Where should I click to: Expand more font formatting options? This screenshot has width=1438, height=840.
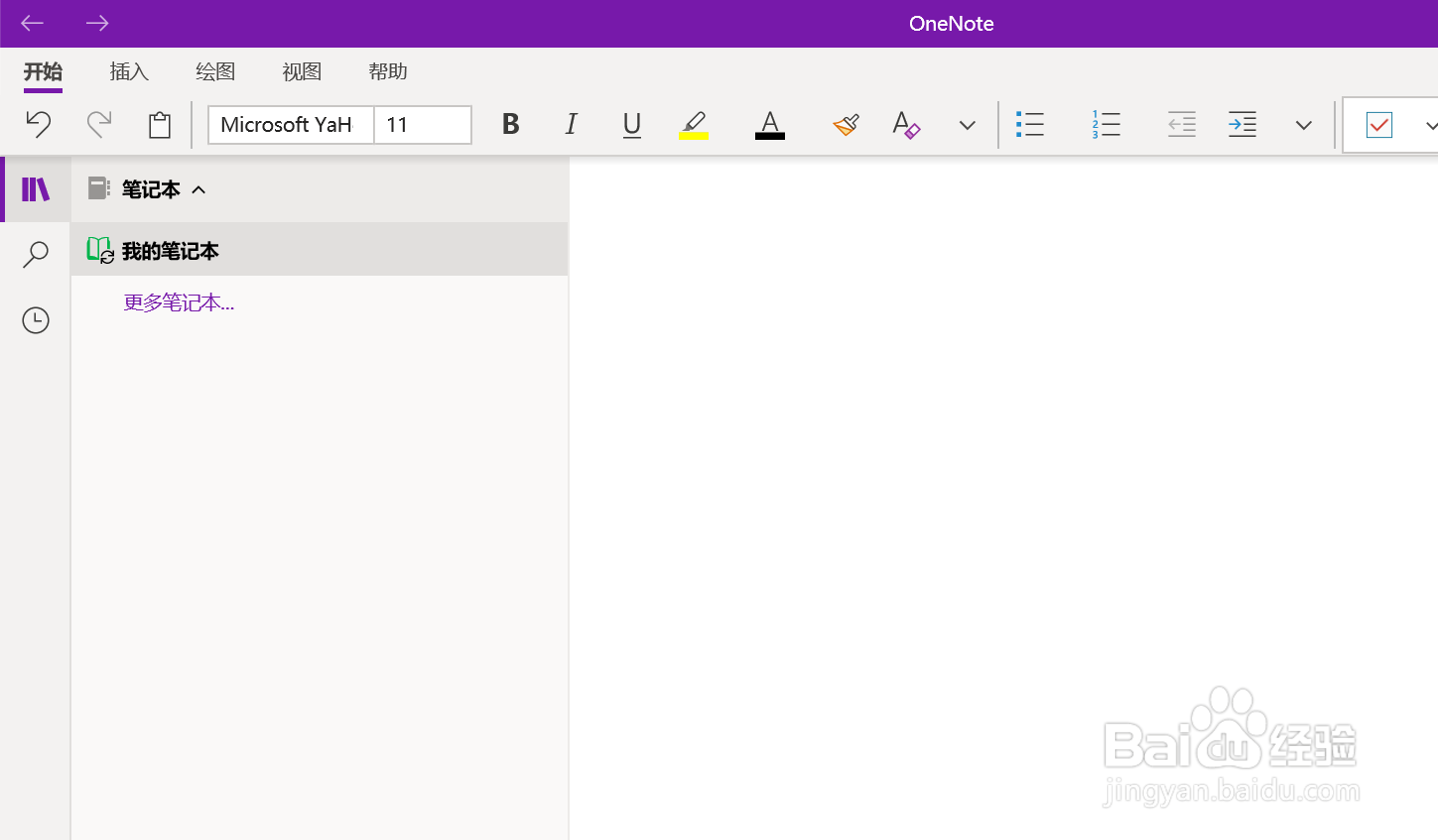tap(967, 125)
